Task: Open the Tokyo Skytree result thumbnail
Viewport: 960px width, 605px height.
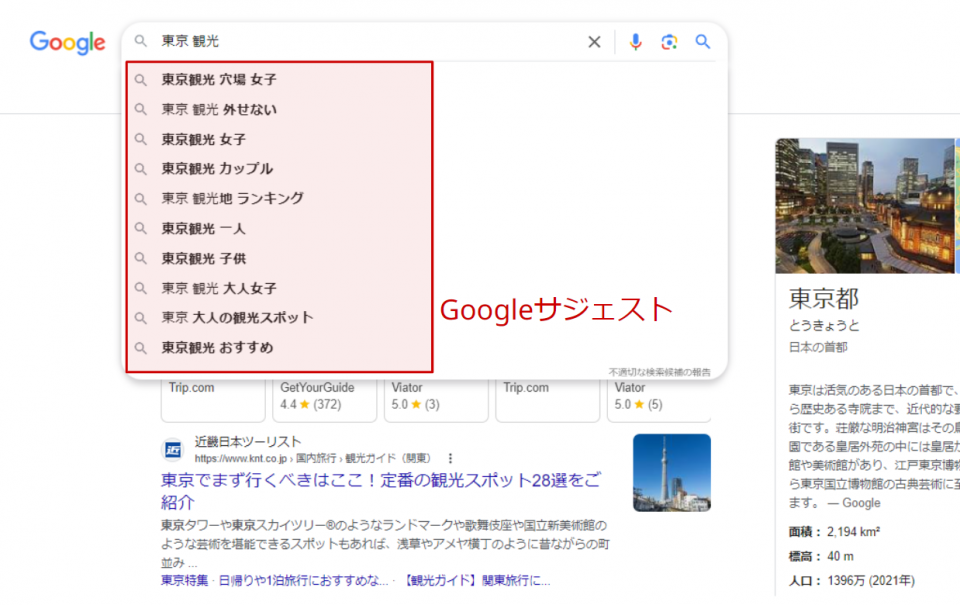Action: [x=671, y=472]
